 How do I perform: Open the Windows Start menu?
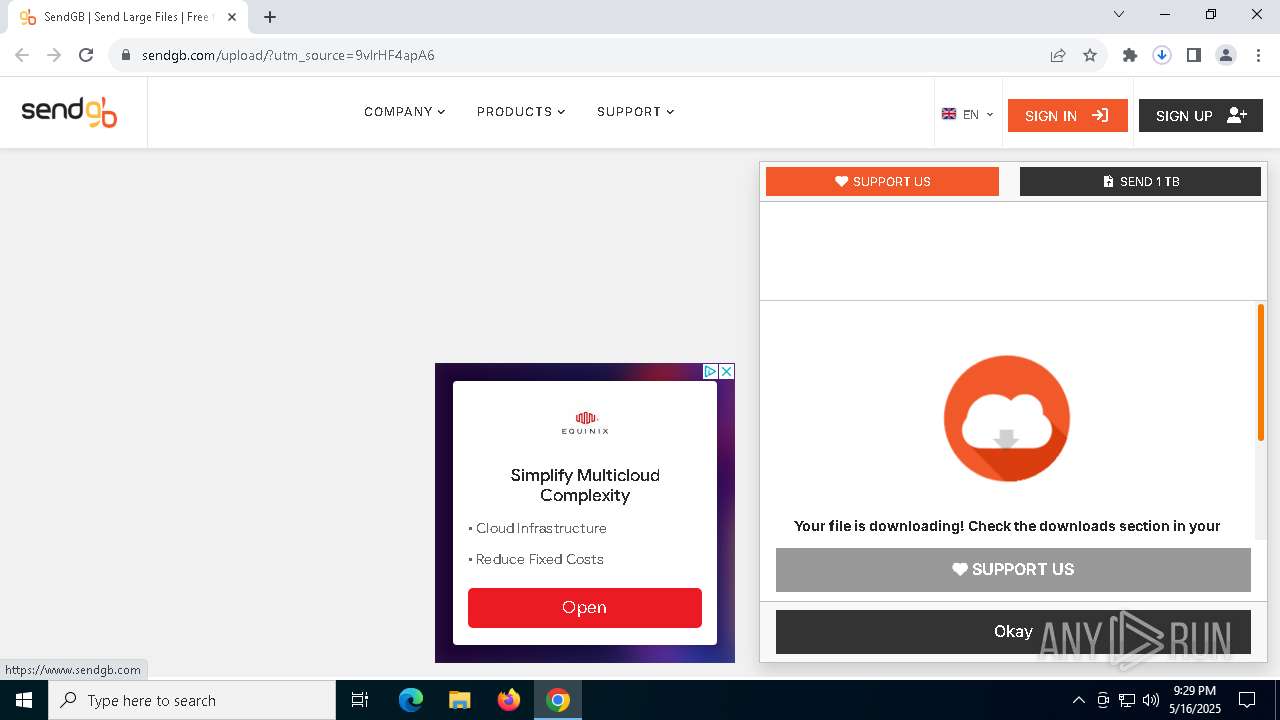click(24, 700)
